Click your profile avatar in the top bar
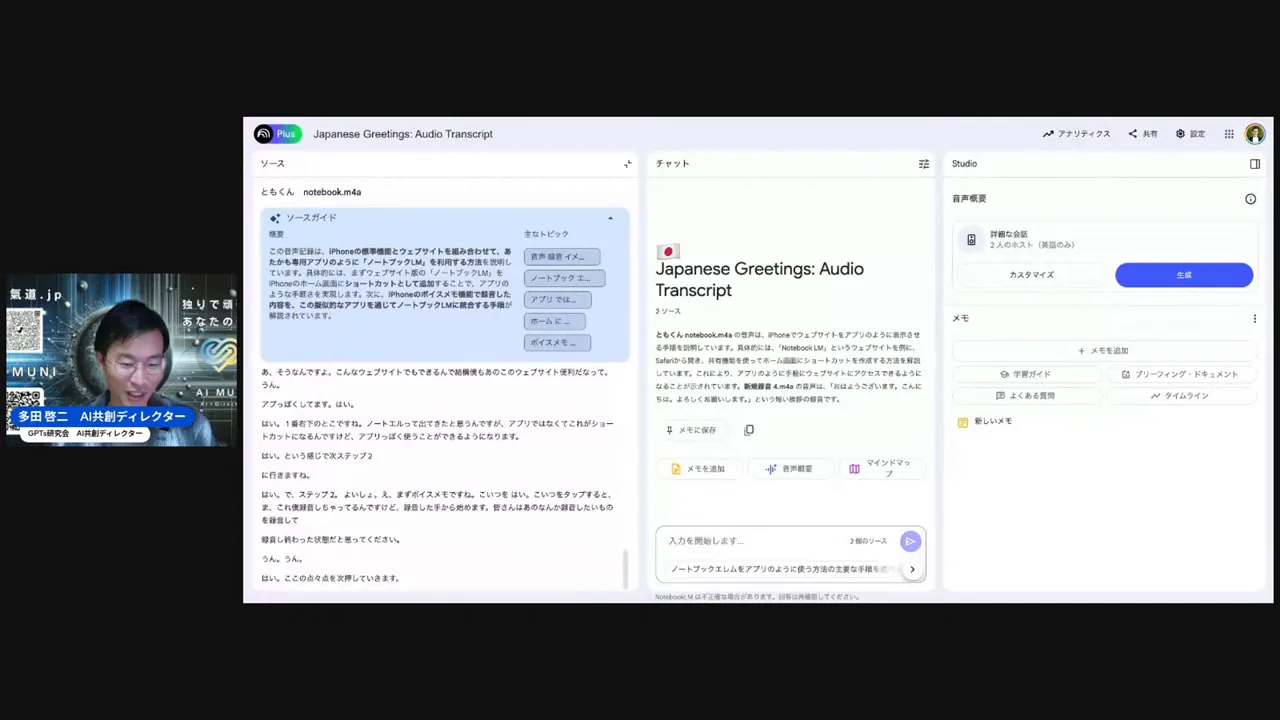The image size is (1280, 720). click(1255, 133)
